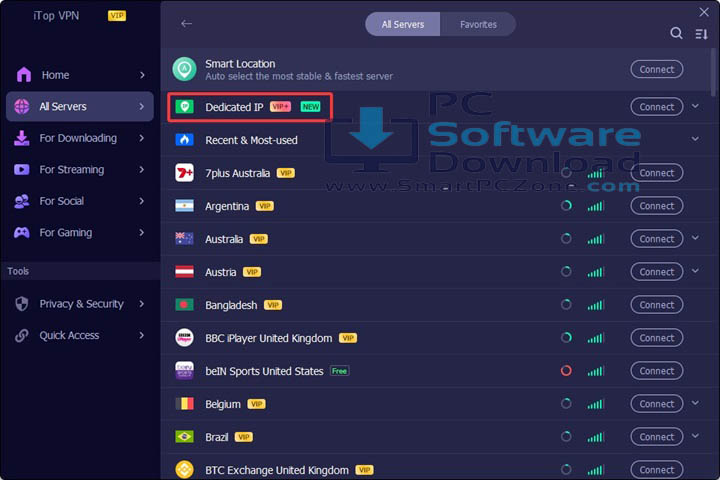Viewport: 720px width, 480px height.
Task: Click the Bangladesh flag icon
Action: pyautogui.click(x=185, y=305)
